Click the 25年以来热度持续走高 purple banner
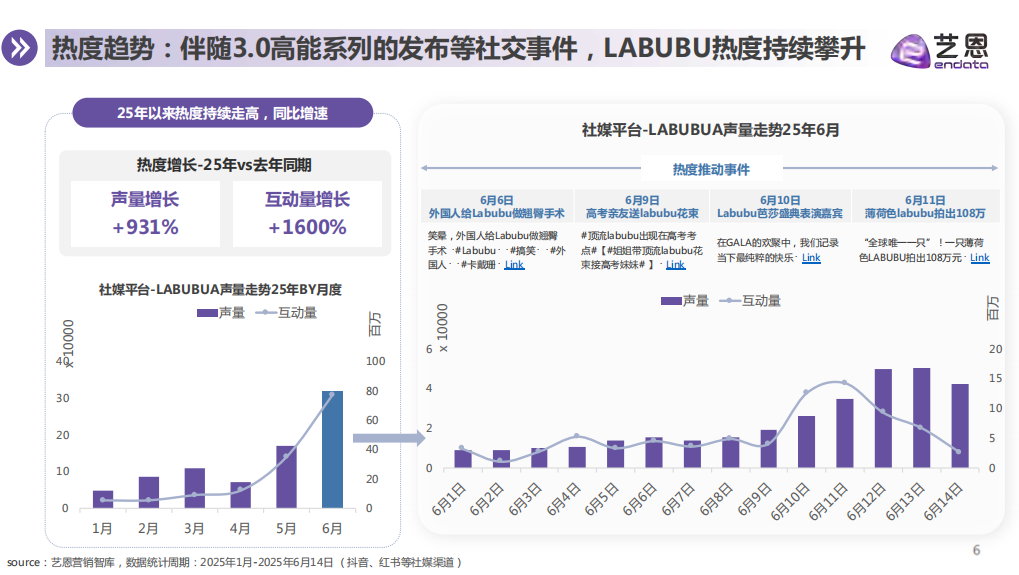The height and width of the screenshot is (575, 1019). coord(222,112)
